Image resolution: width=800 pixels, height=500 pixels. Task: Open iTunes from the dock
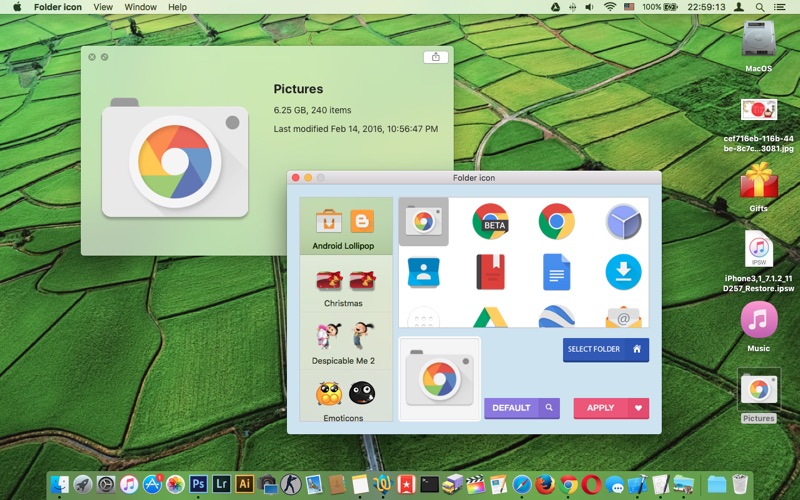129,484
